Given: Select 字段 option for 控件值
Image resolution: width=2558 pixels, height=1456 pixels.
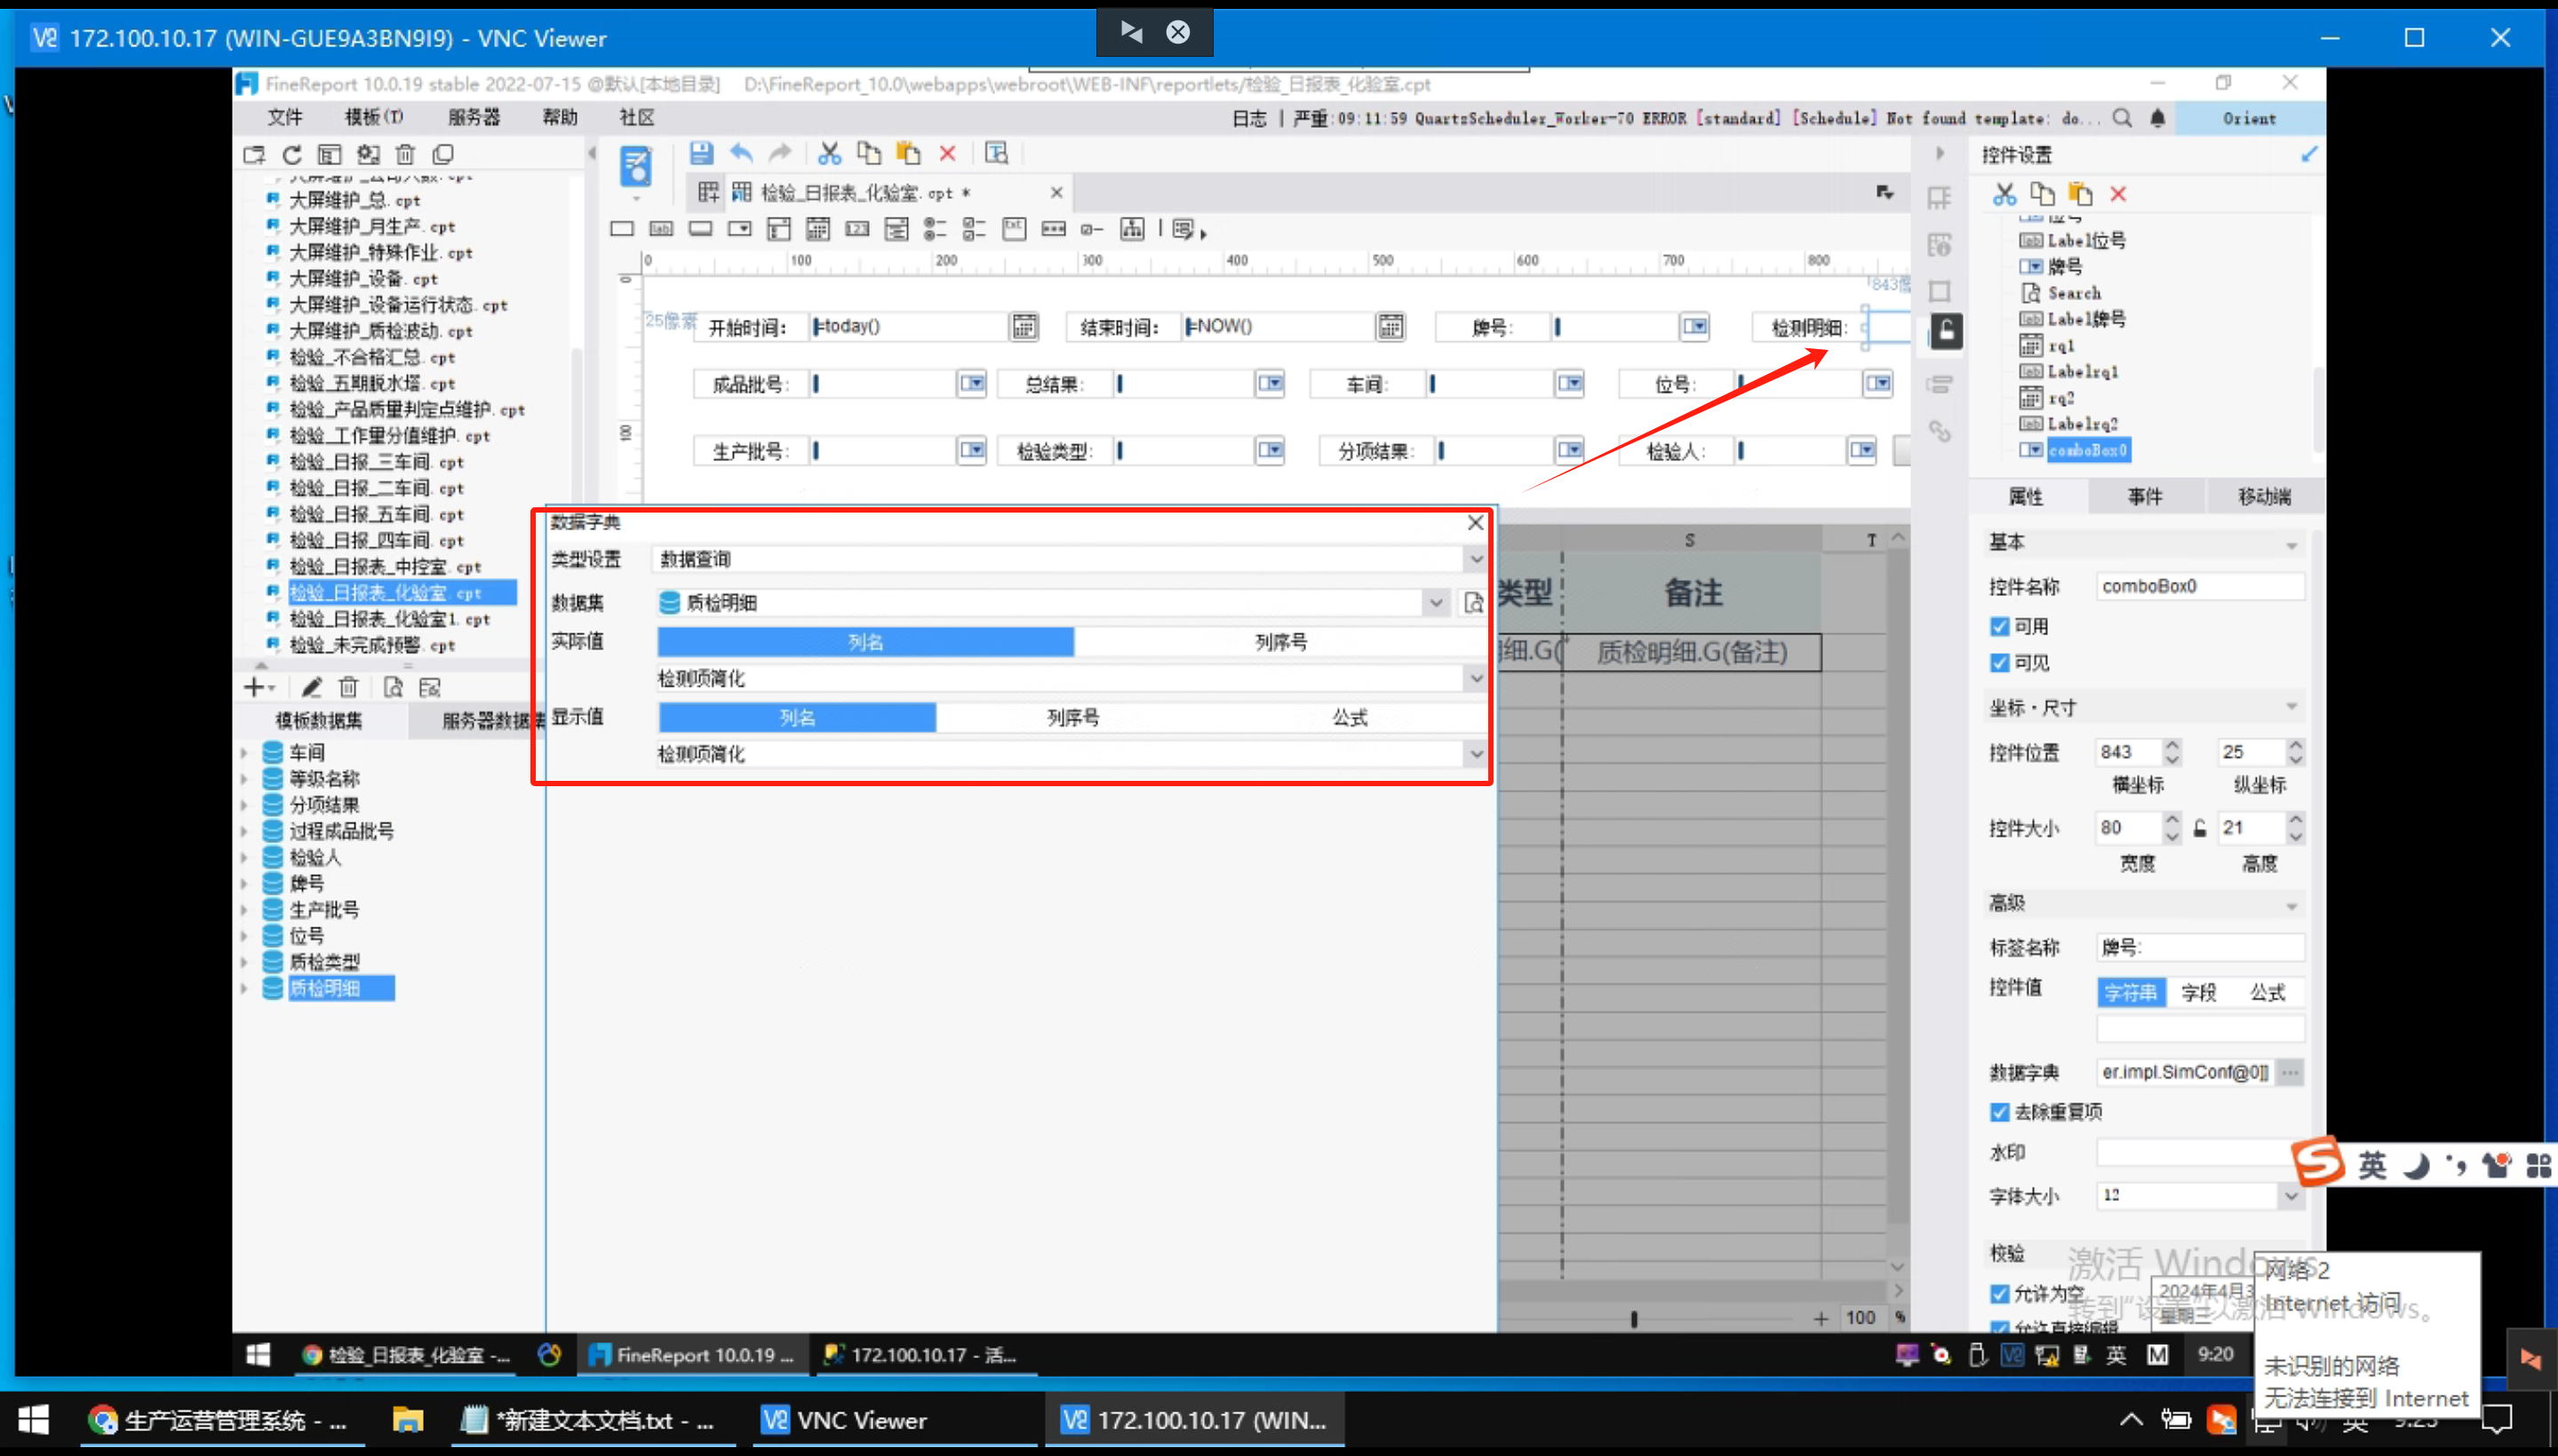Looking at the screenshot, I should click(2198, 992).
